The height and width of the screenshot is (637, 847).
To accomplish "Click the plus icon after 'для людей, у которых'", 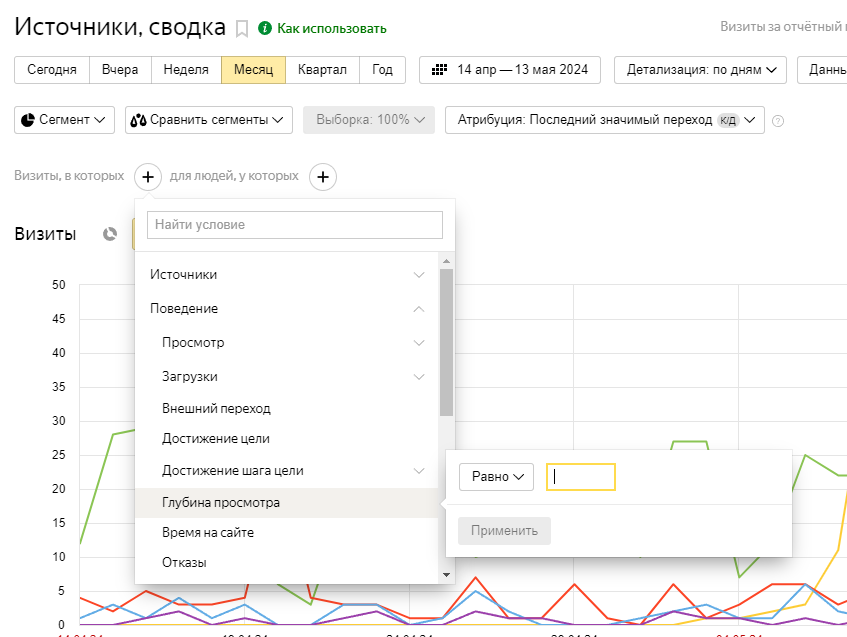I will (x=322, y=177).
